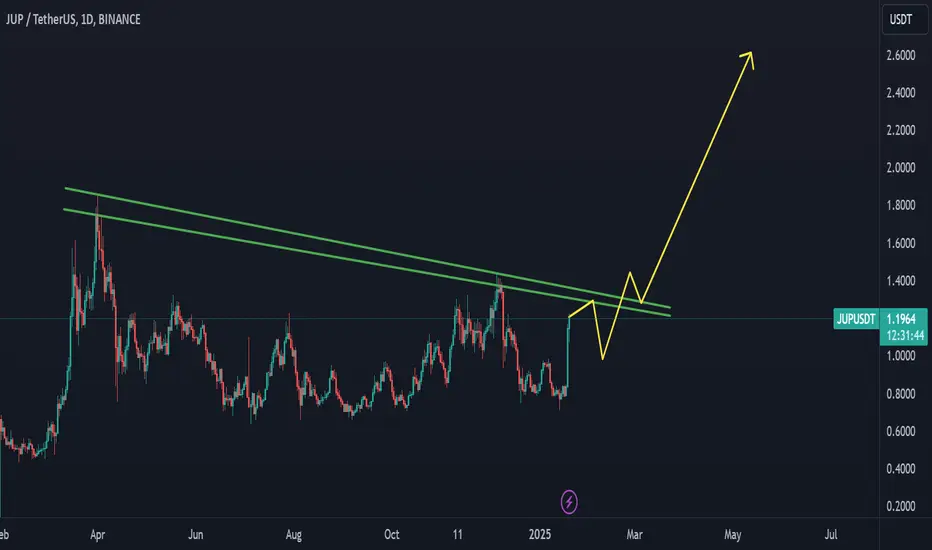
Task: Click the 1.0000 price axis label
Action: tap(900, 356)
